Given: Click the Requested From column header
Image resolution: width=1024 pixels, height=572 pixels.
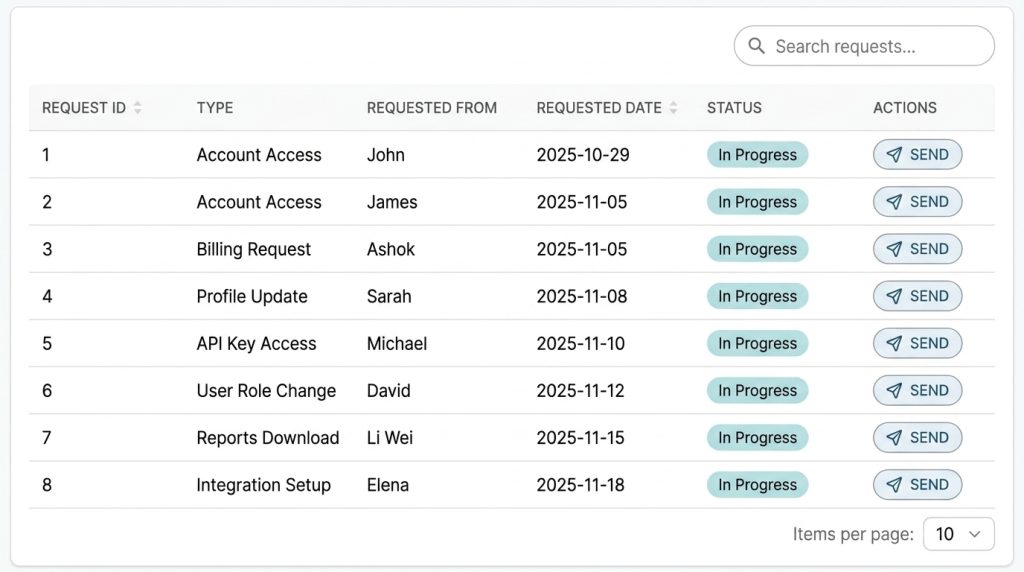Looking at the screenshot, I should pyautogui.click(x=431, y=108).
